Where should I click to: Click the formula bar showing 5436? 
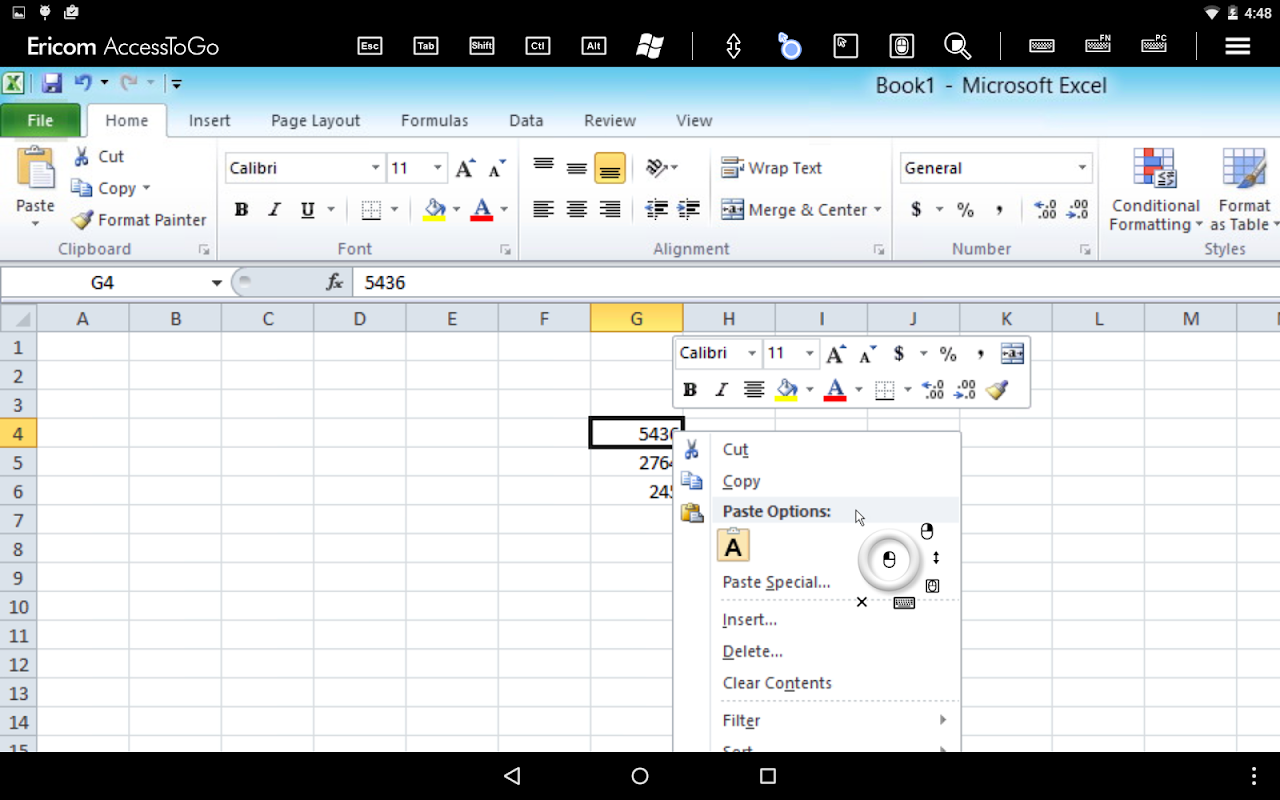(x=815, y=283)
